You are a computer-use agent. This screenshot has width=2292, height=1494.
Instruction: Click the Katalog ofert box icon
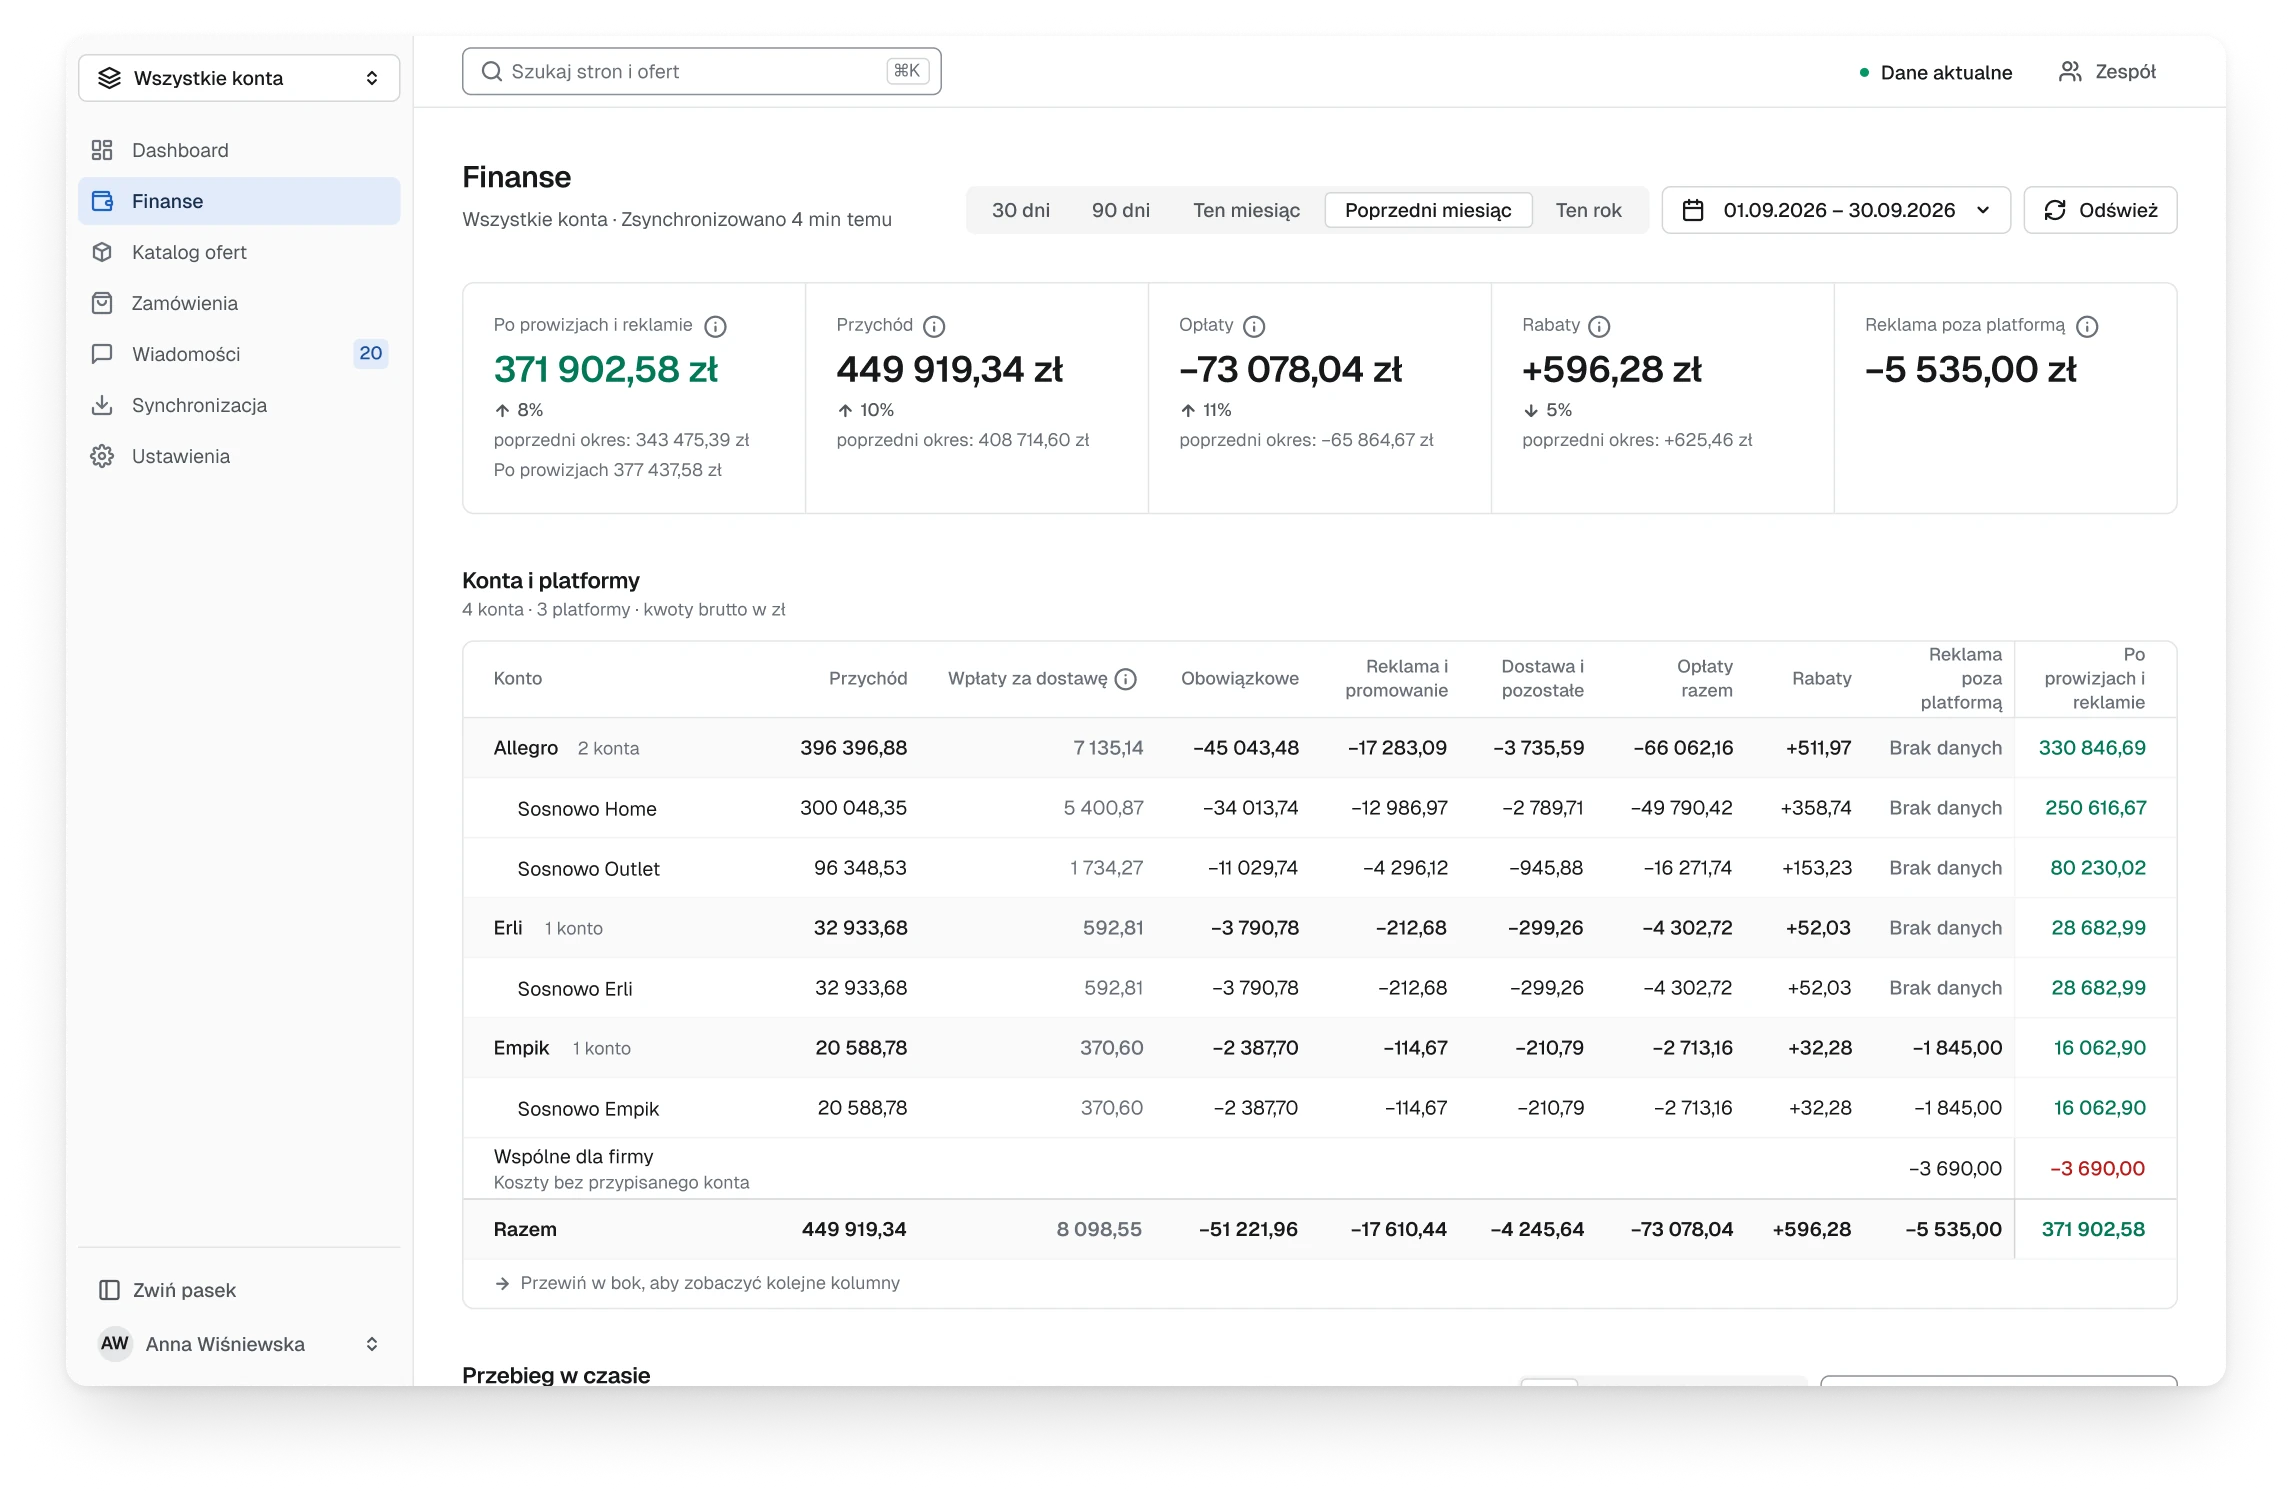point(102,252)
